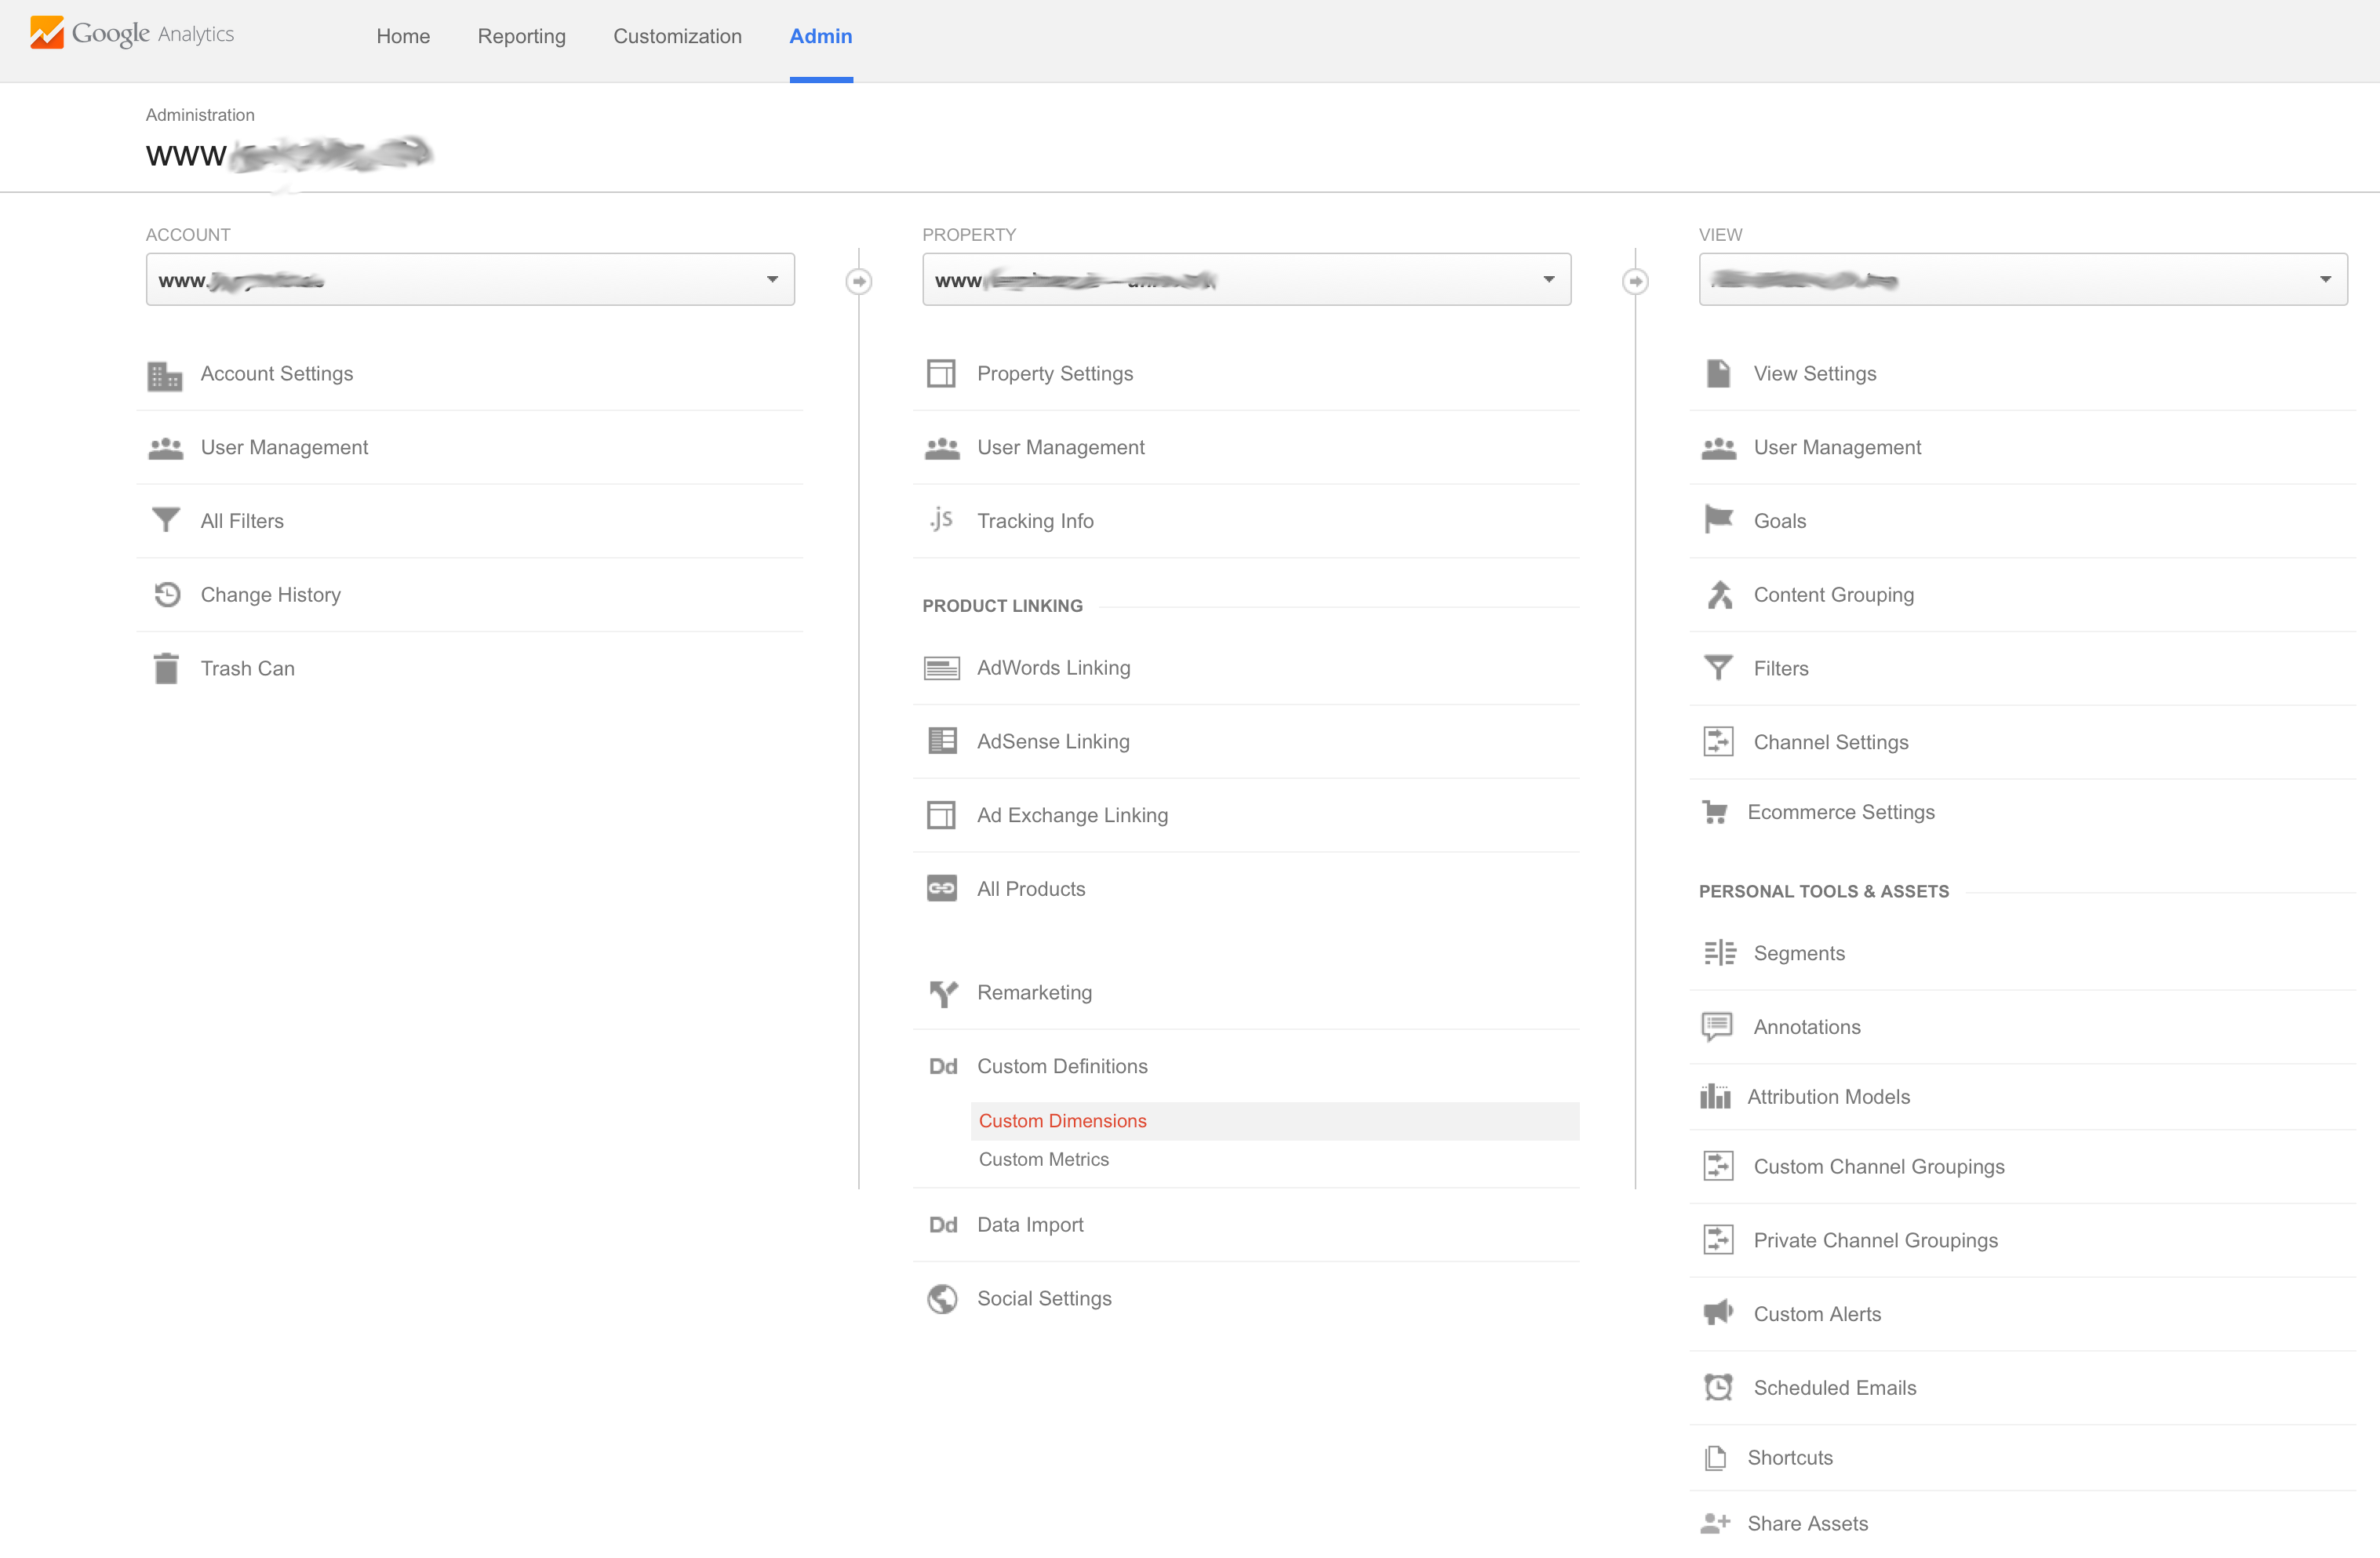The height and width of the screenshot is (1558, 2380).
Task: Open Tracking Info link text
Action: click(1035, 521)
